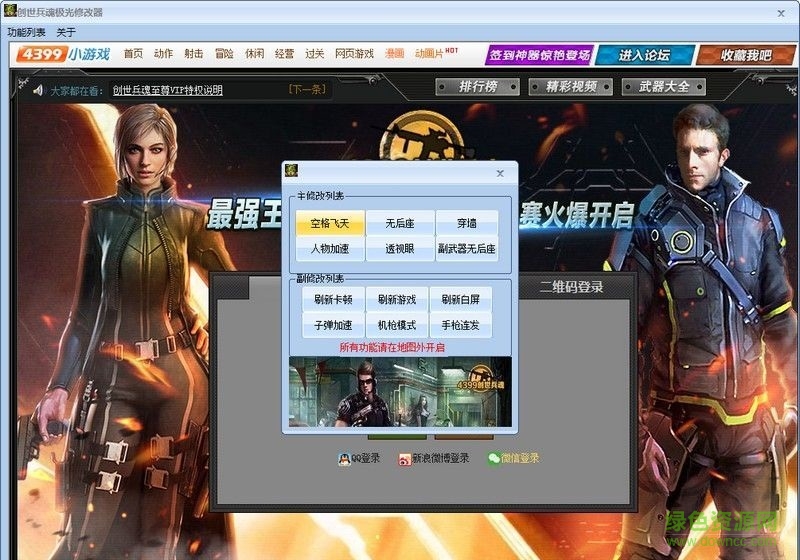Click the 刷新游戏 button
This screenshot has height=560, width=800.
pyautogui.click(x=397, y=299)
